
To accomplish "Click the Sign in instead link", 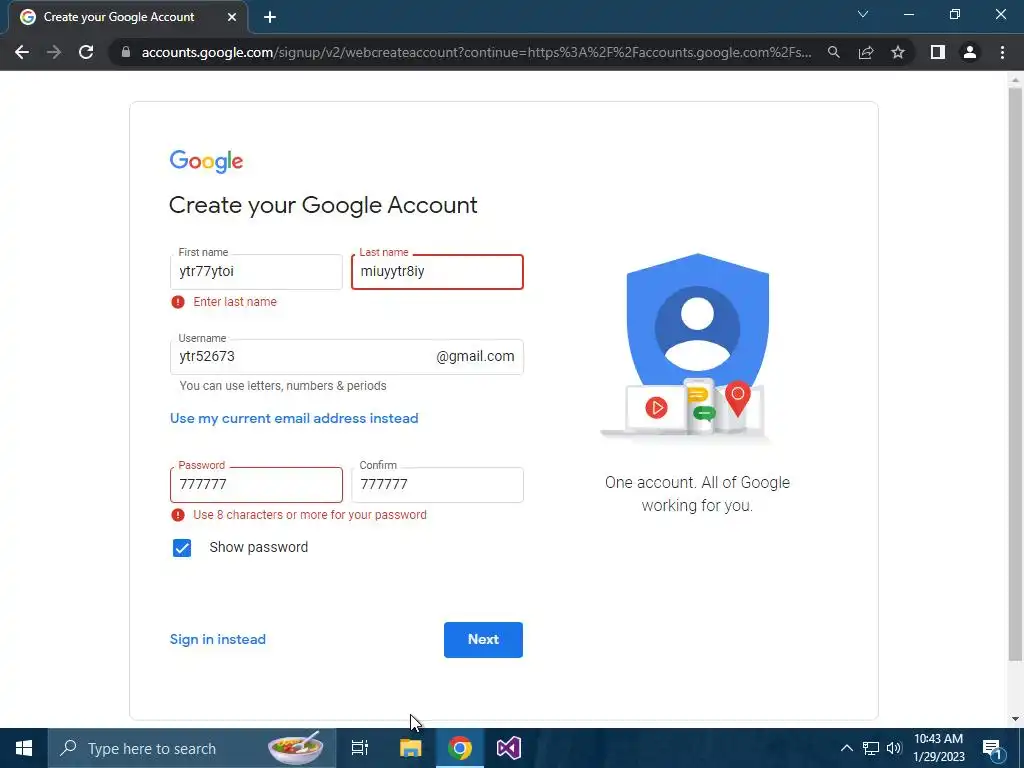I will coord(217,639).
